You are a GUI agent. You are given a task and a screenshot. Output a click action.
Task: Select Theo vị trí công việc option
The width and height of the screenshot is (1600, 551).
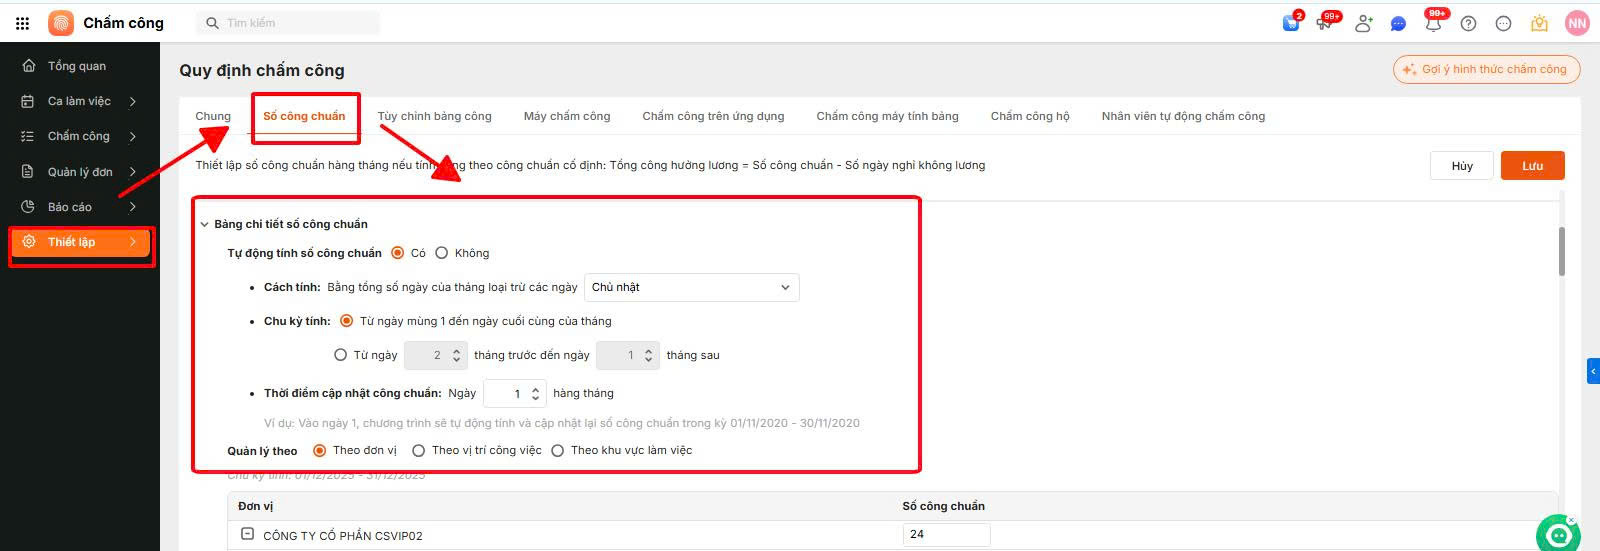419,451
